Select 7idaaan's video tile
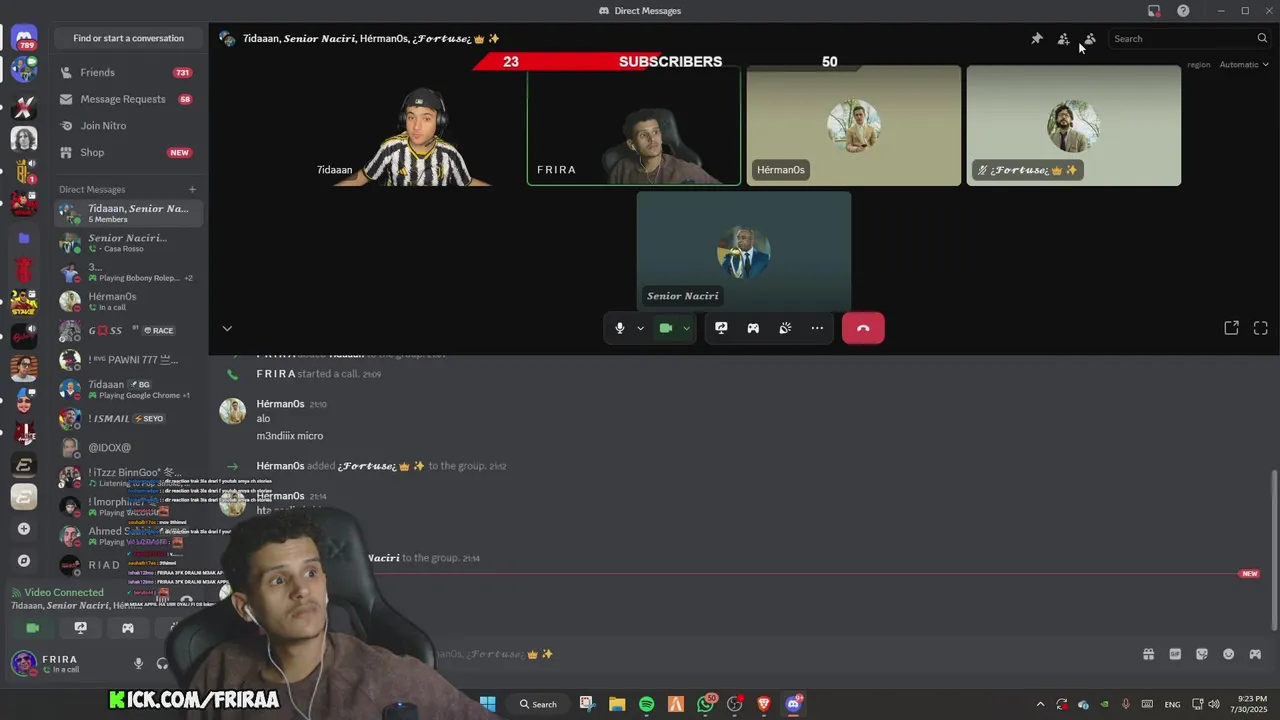 (415, 126)
